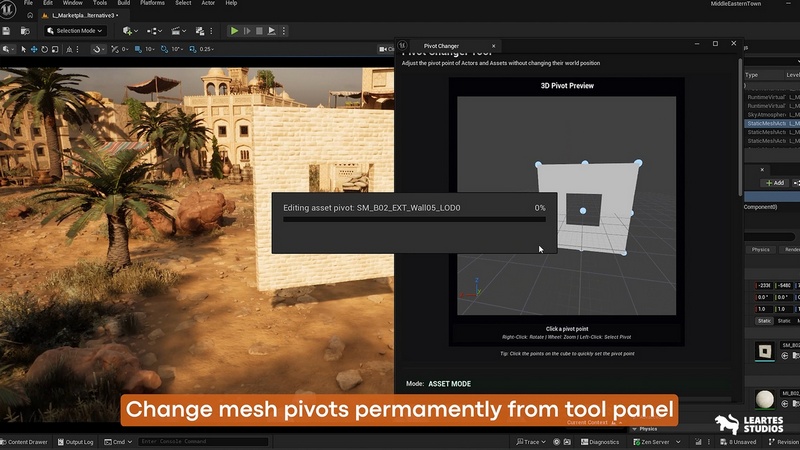Switch to the Pivot Changer tab

[441, 45]
